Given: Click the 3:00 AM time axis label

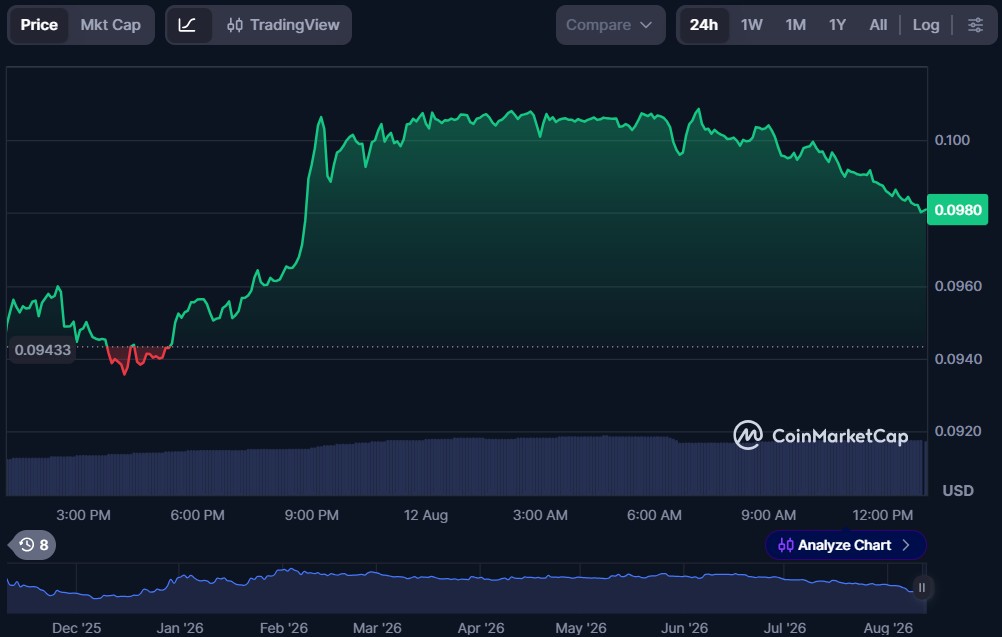Looking at the screenshot, I should 540,515.
